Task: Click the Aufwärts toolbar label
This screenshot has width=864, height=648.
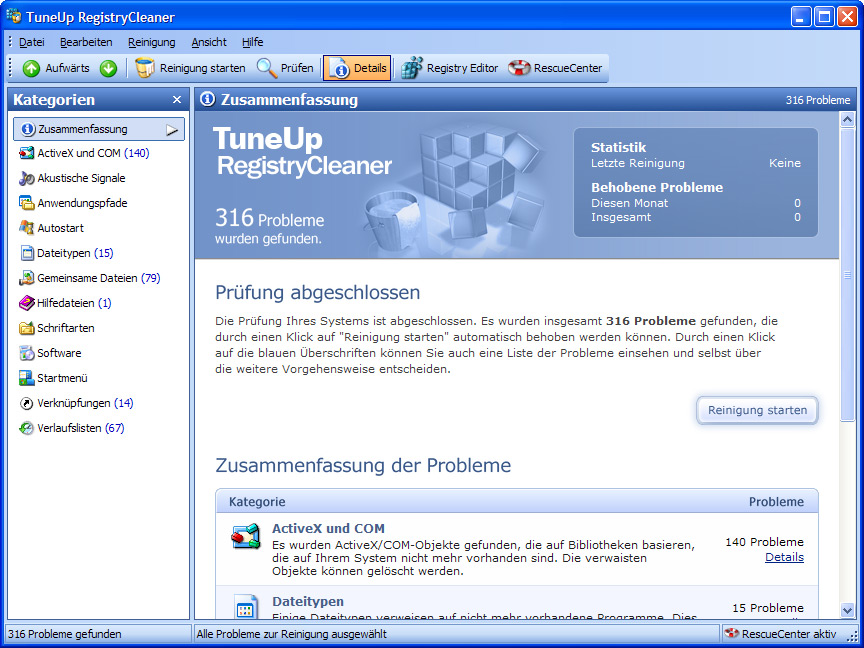Action: (67, 68)
